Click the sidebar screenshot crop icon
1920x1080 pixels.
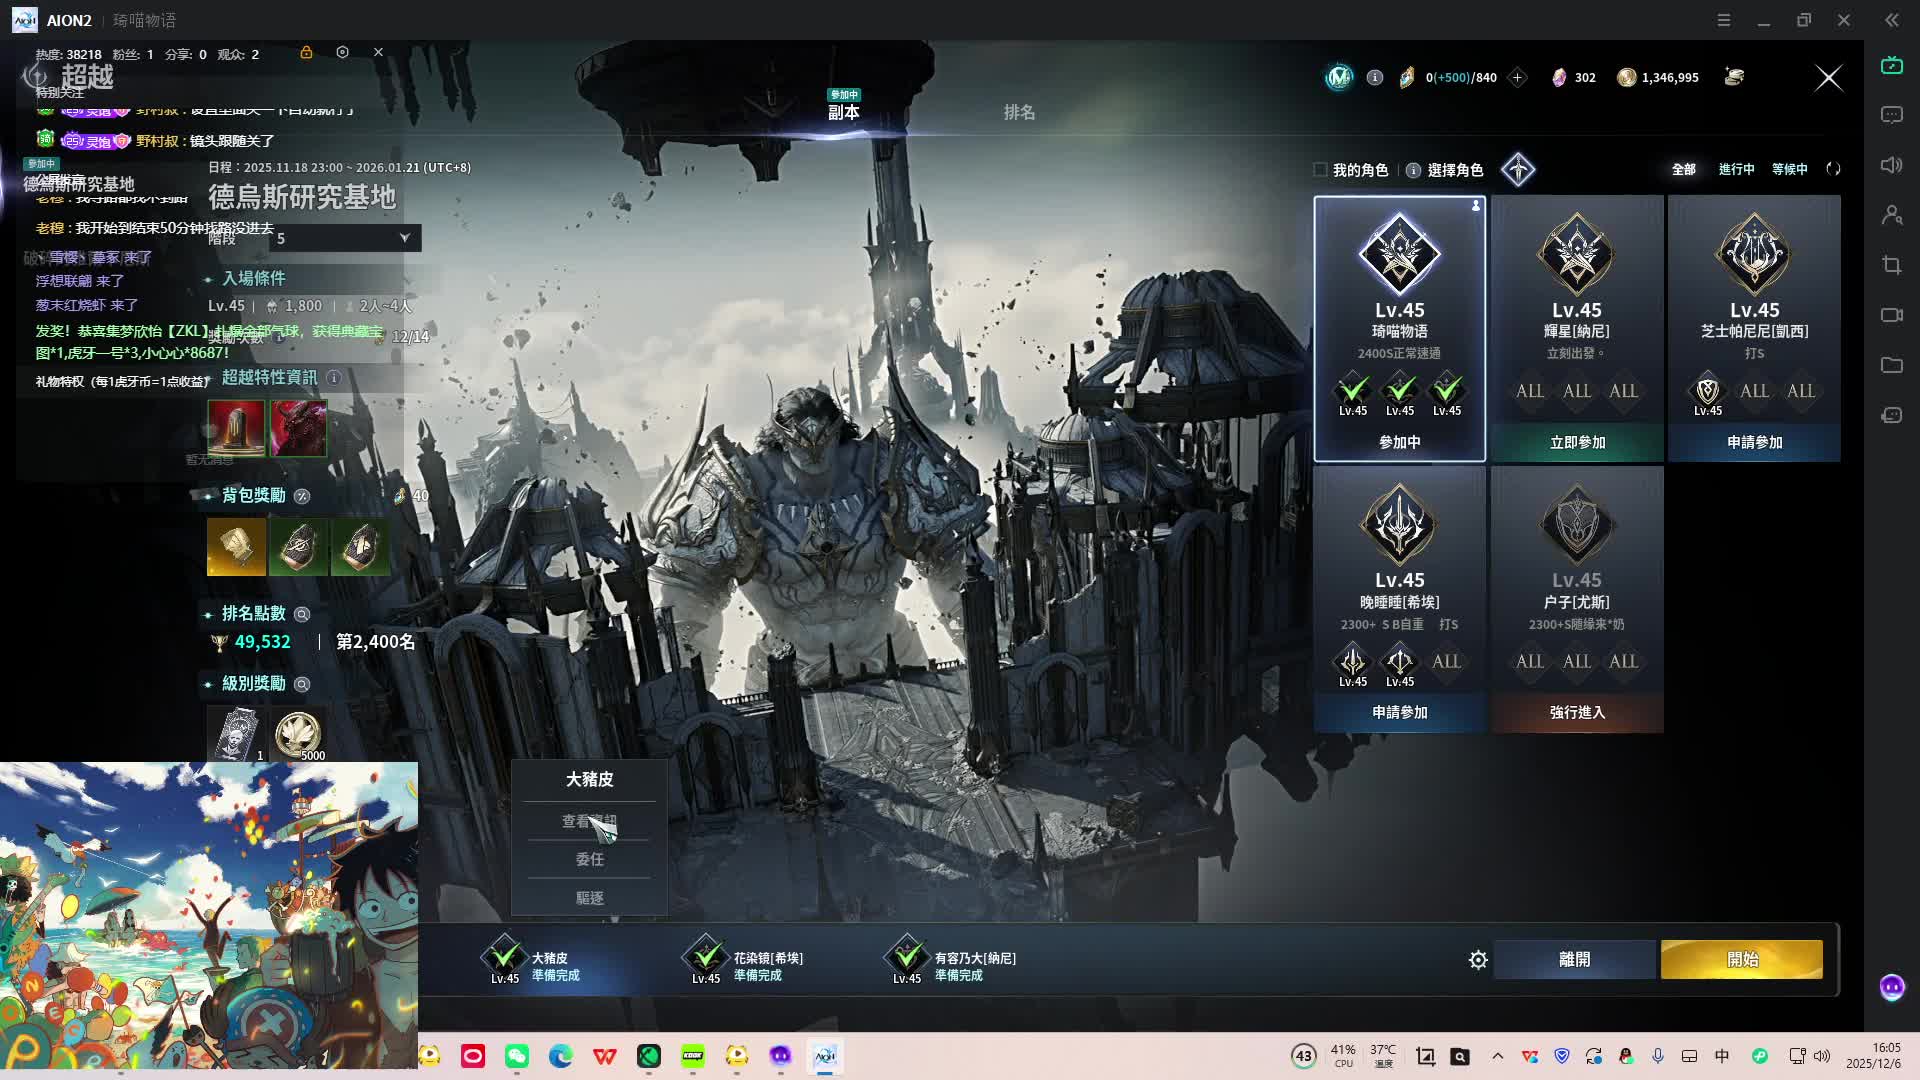coord(1891,265)
